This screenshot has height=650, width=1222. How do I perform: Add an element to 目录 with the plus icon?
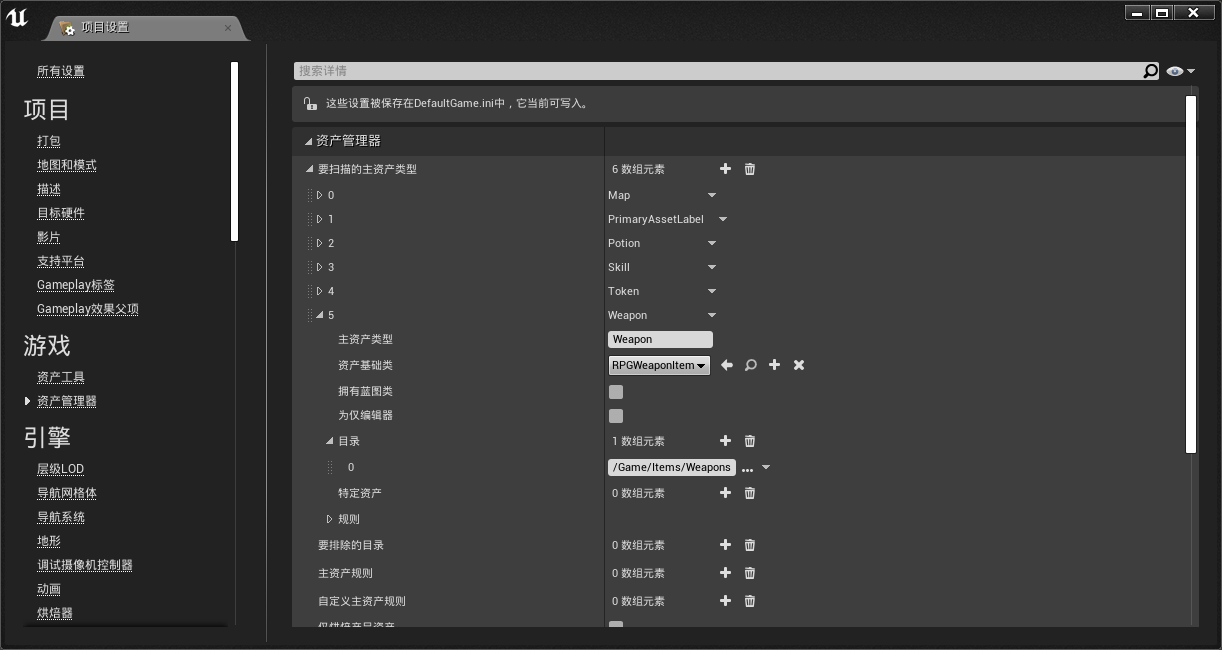tap(725, 441)
